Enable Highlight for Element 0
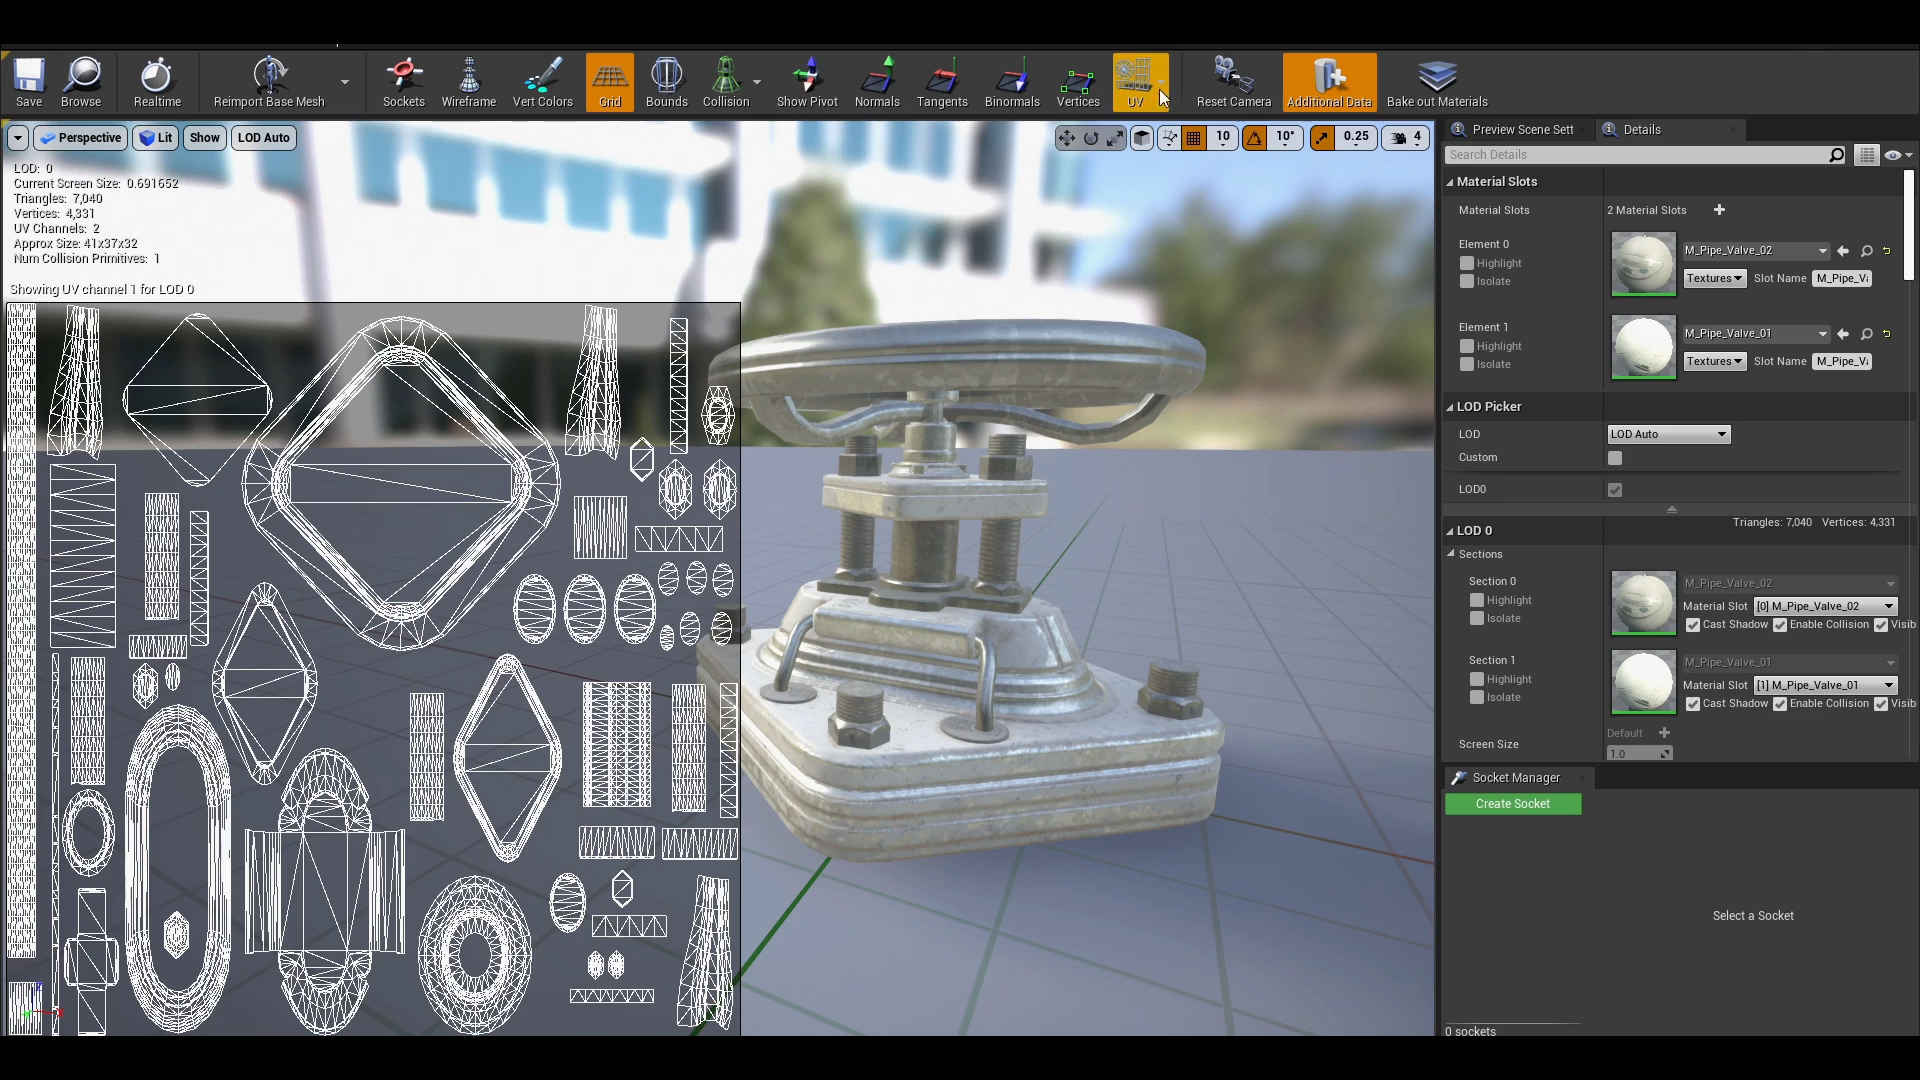Viewport: 1920px width, 1080px height. coord(1467,263)
